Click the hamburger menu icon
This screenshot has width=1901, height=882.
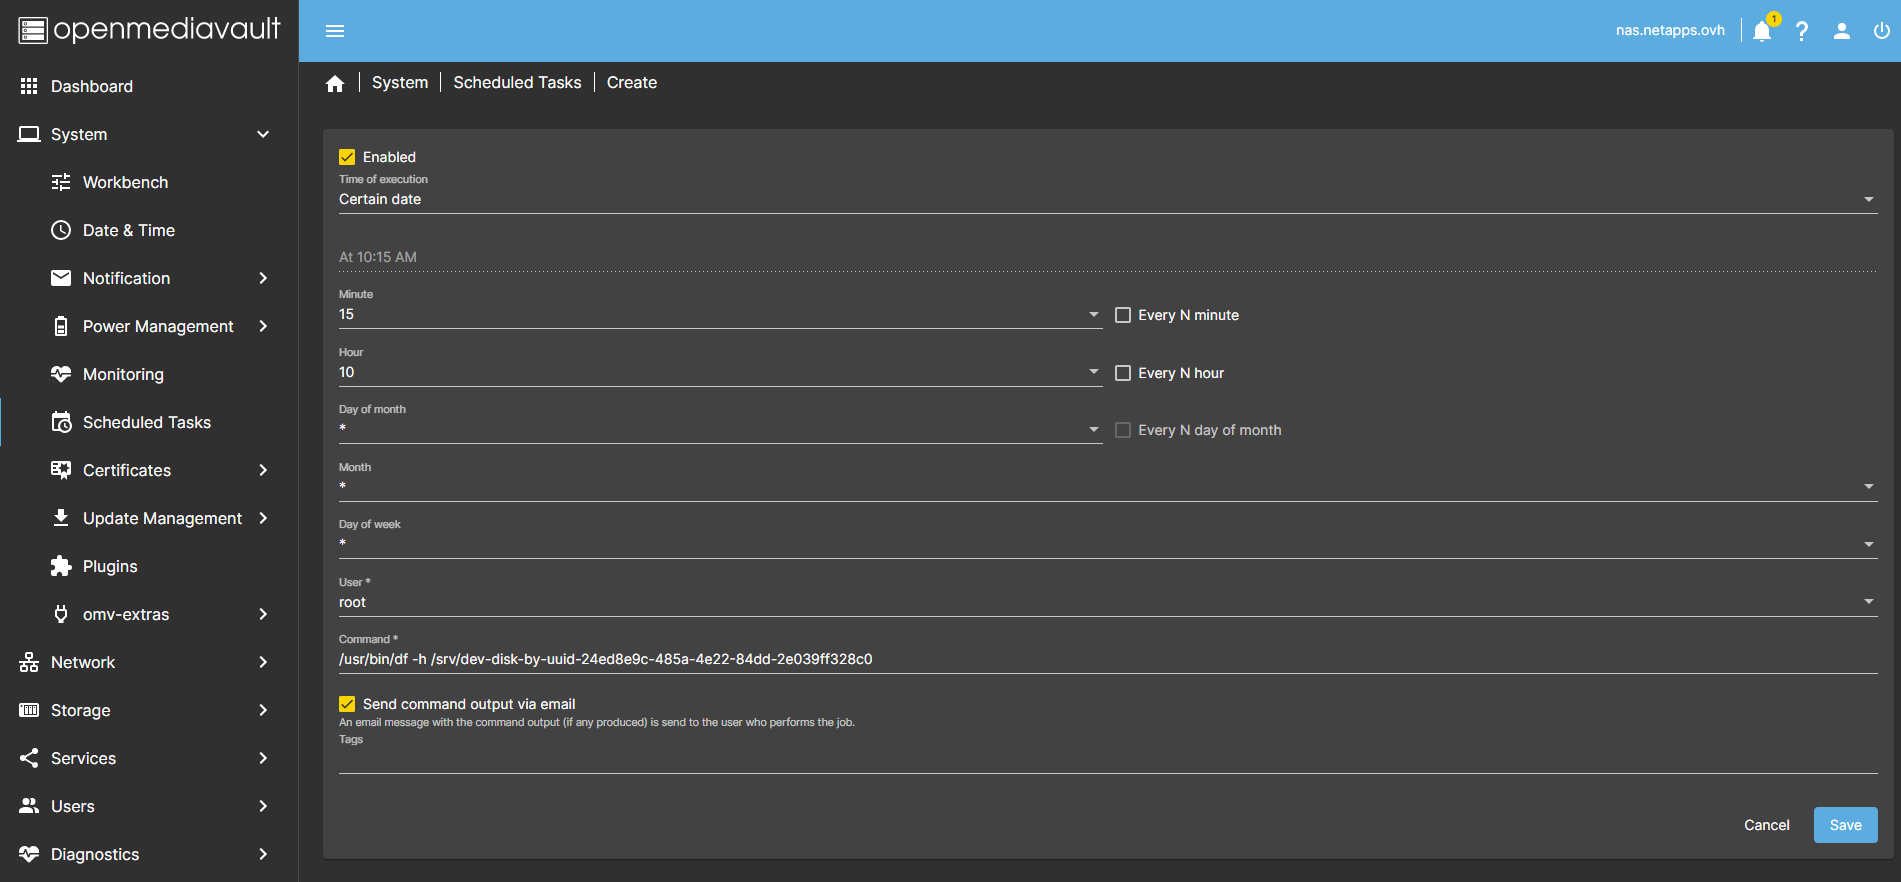click(x=335, y=31)
